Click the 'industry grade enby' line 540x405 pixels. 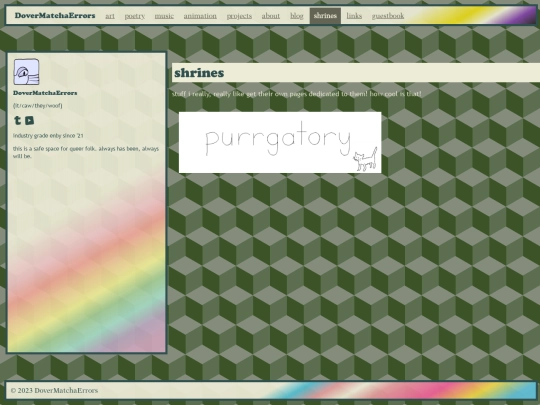pyautogui.click(x=48, y=136)
